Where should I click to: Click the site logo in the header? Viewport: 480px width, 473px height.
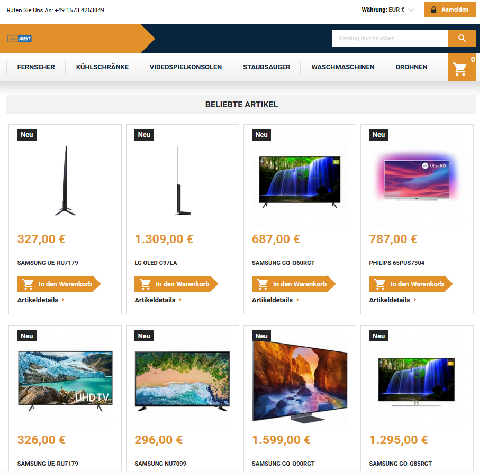tap(19, 39)
